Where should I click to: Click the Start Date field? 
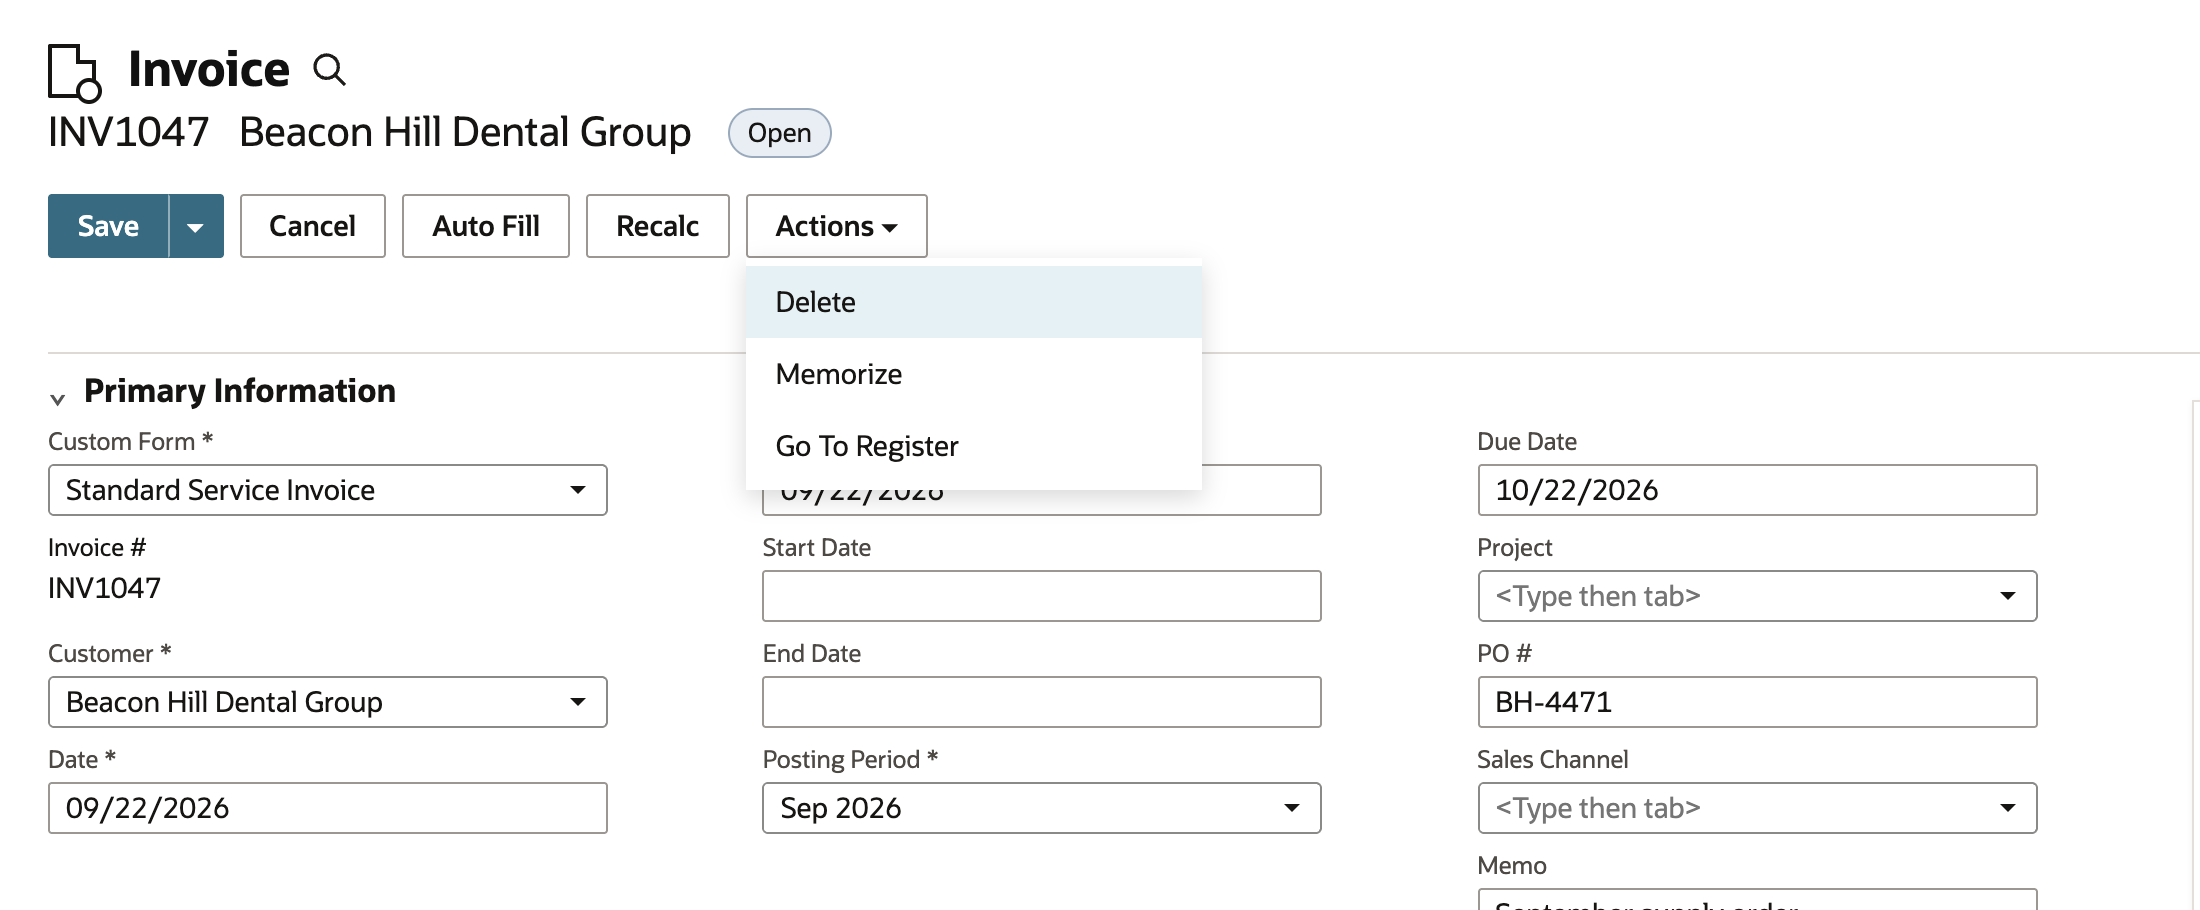1042,596
